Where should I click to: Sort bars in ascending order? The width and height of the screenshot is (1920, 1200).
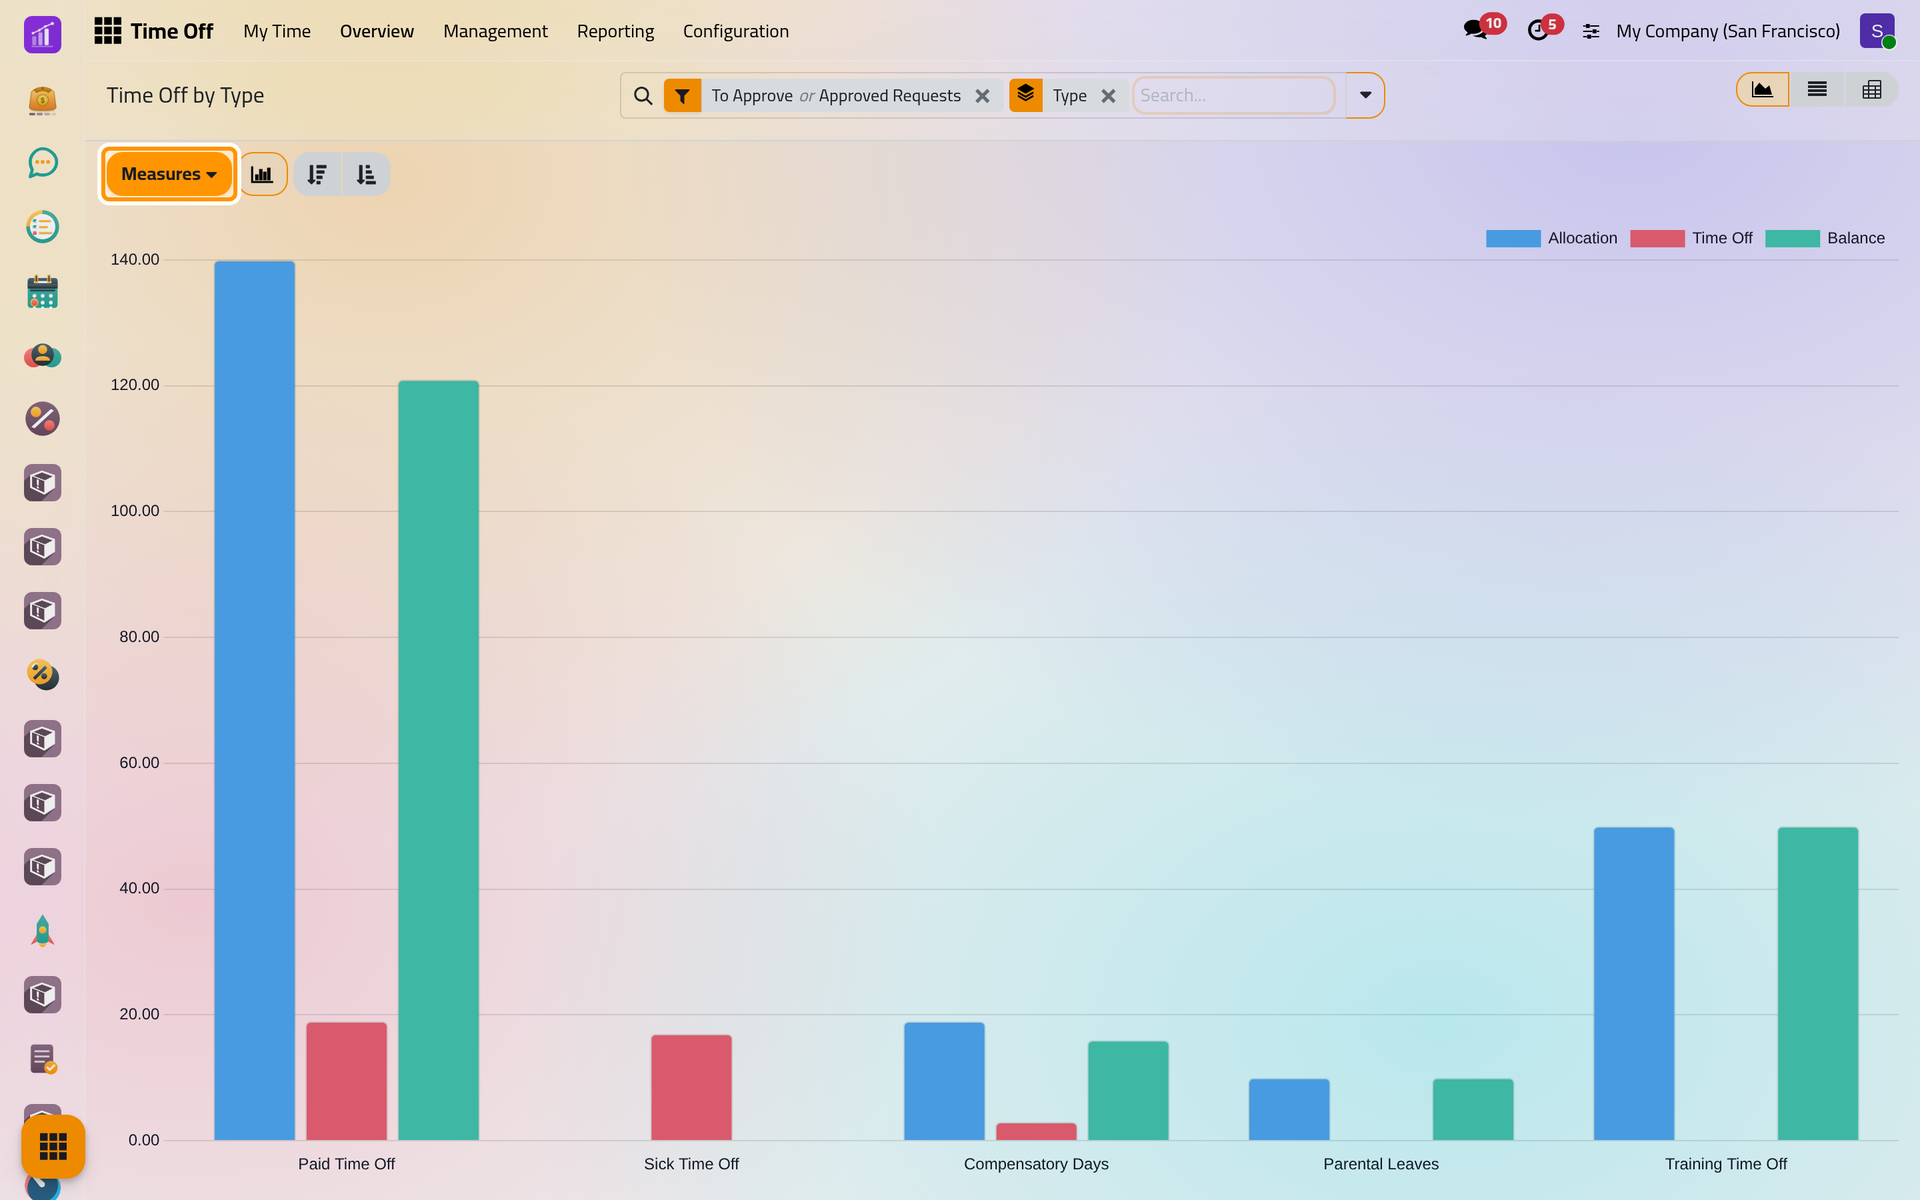click(366, 174)
